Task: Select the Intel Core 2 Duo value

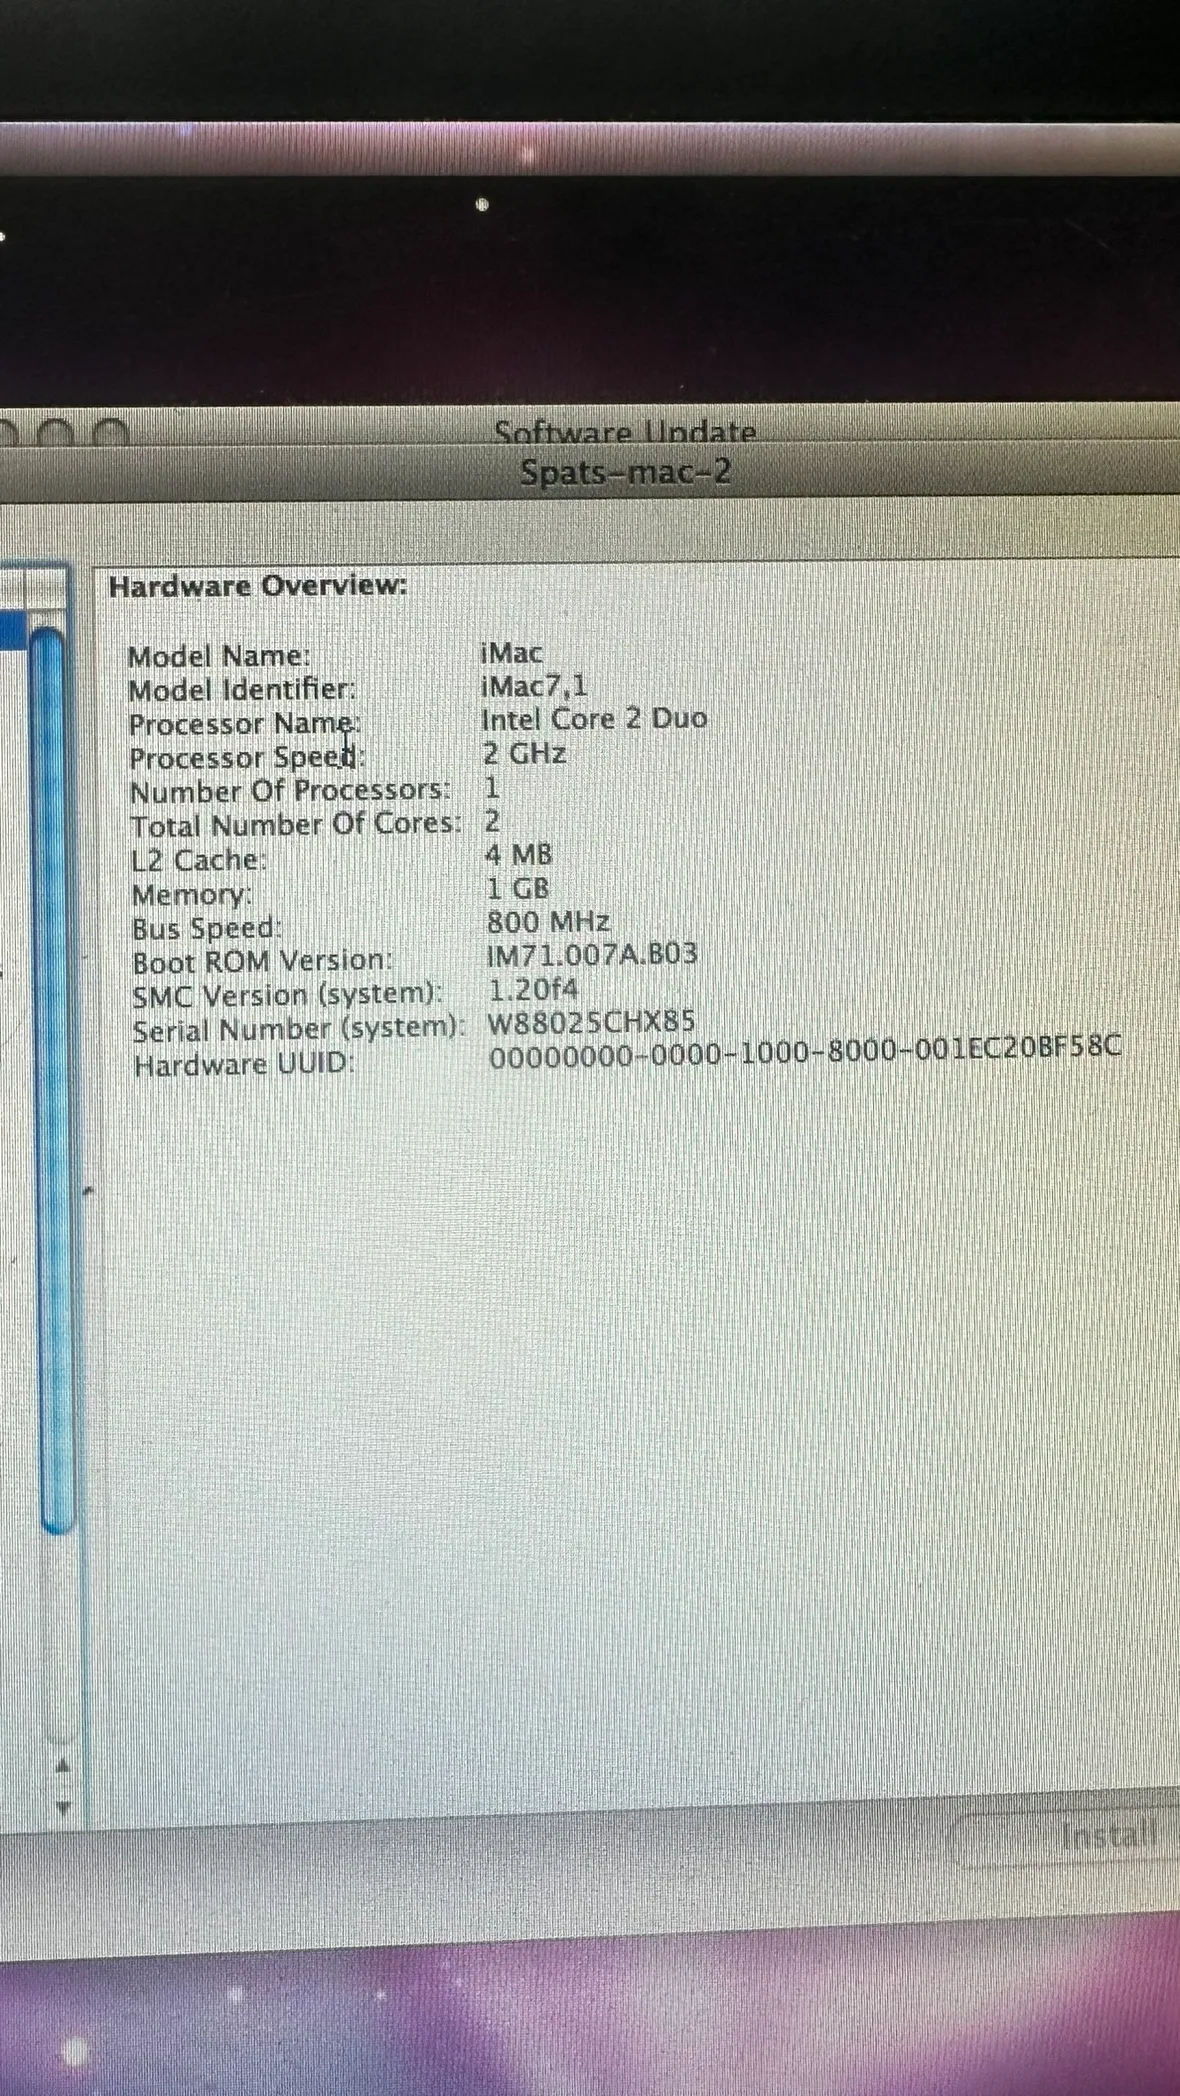Action: 594,718
